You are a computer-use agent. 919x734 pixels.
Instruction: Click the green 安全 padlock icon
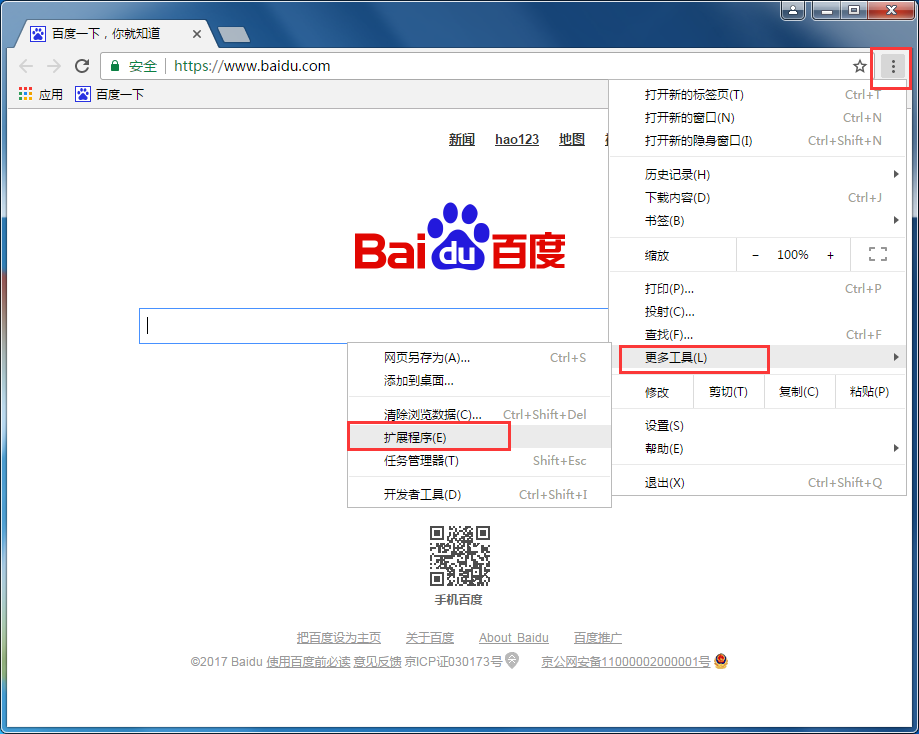click(x=116, y=66)
